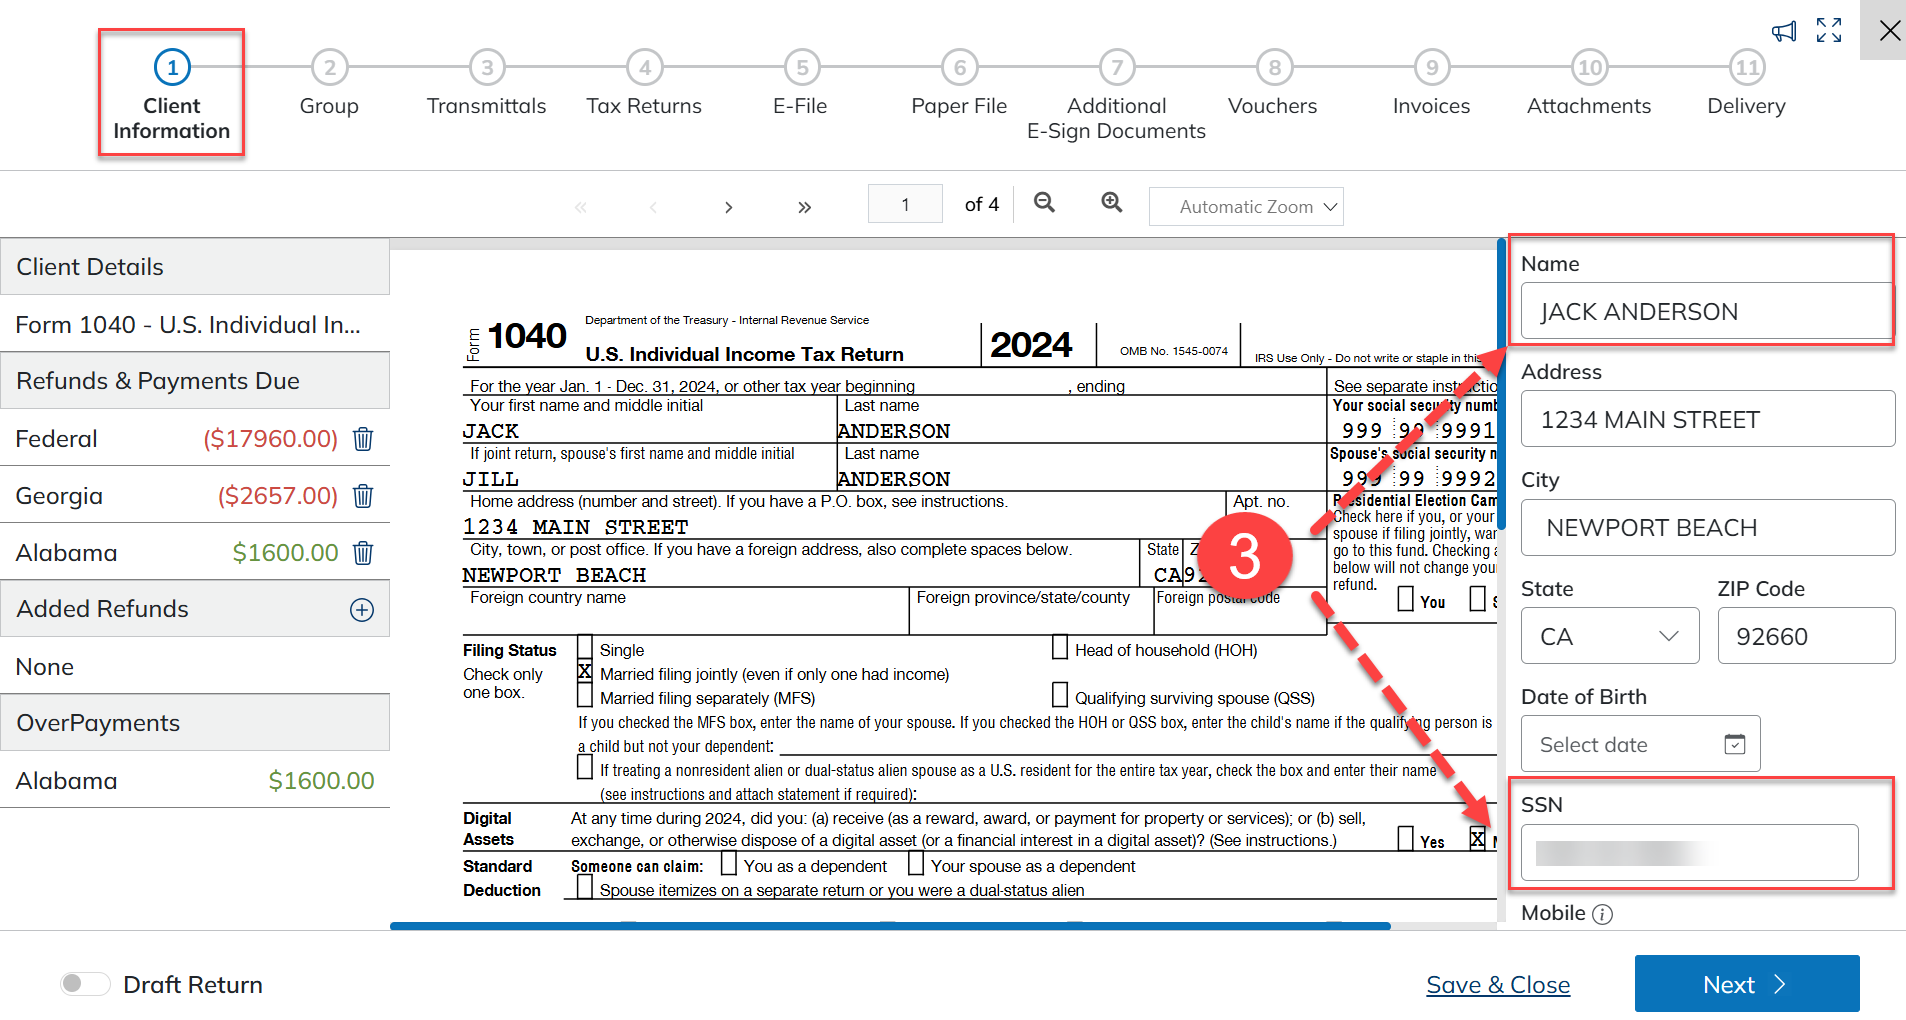
Task: Open the announcements megaphone icon
Action: [x=1783, y=31]
